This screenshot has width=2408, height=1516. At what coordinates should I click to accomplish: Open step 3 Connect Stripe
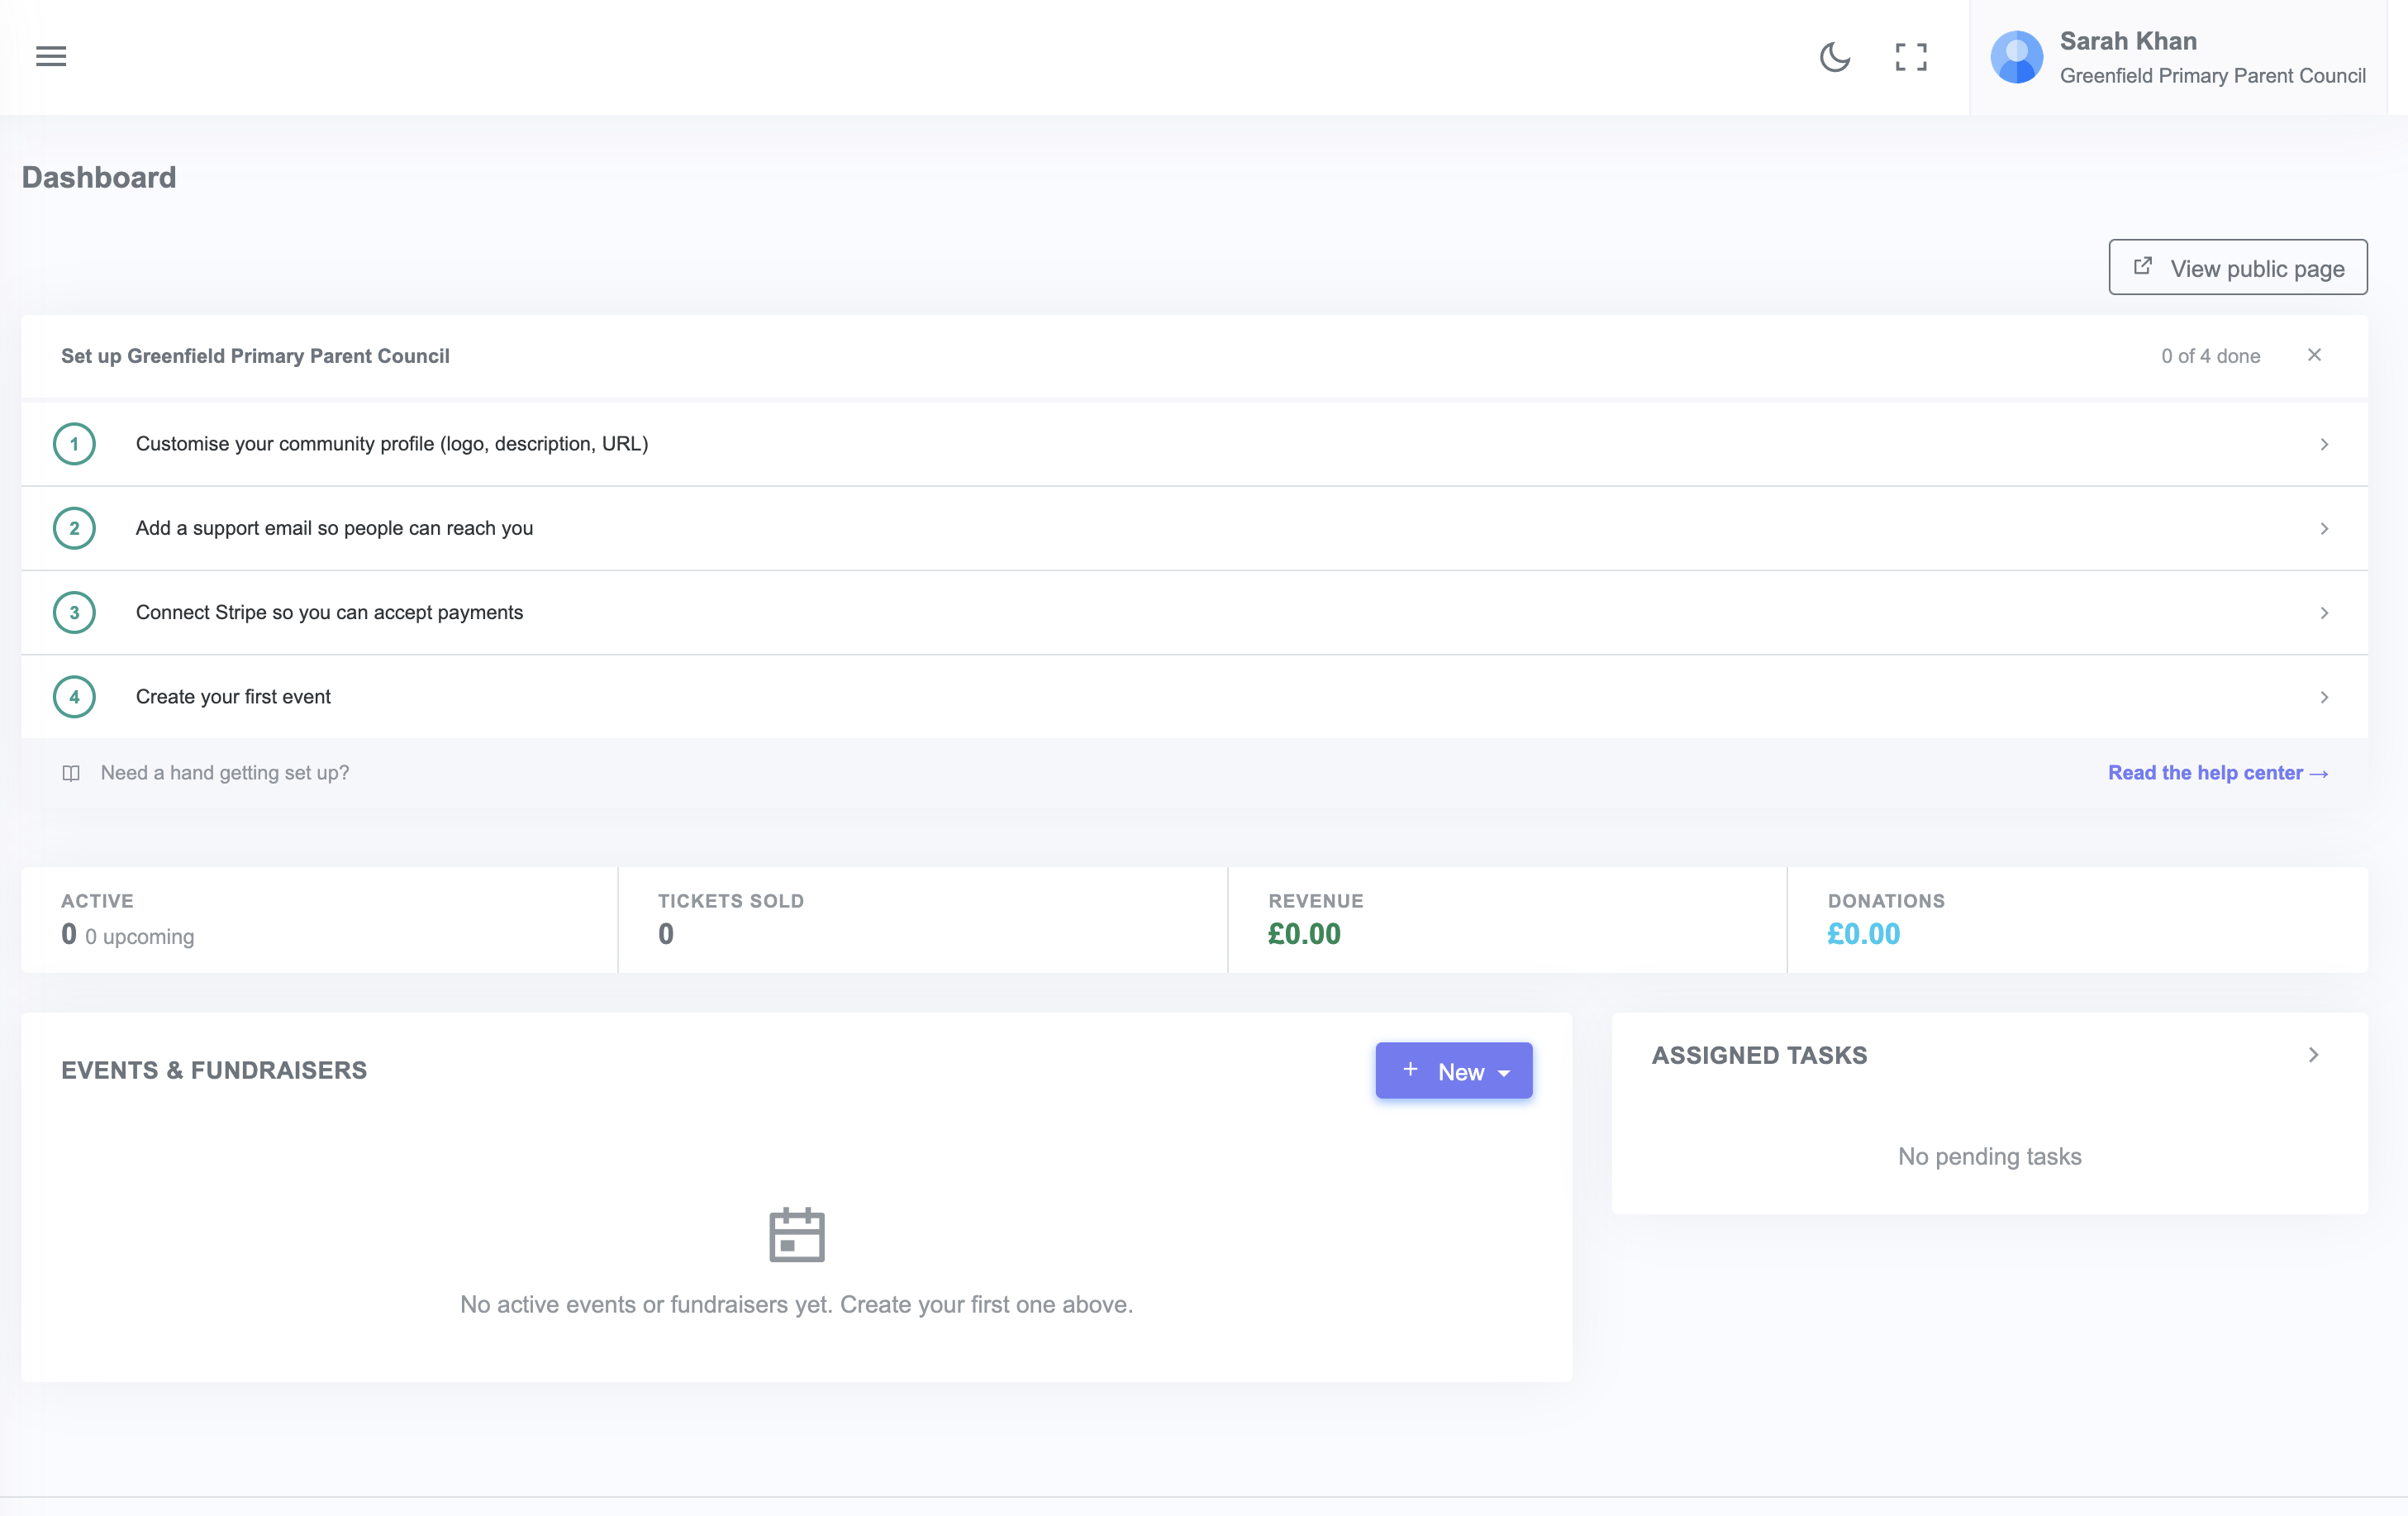click(1194, 612)
